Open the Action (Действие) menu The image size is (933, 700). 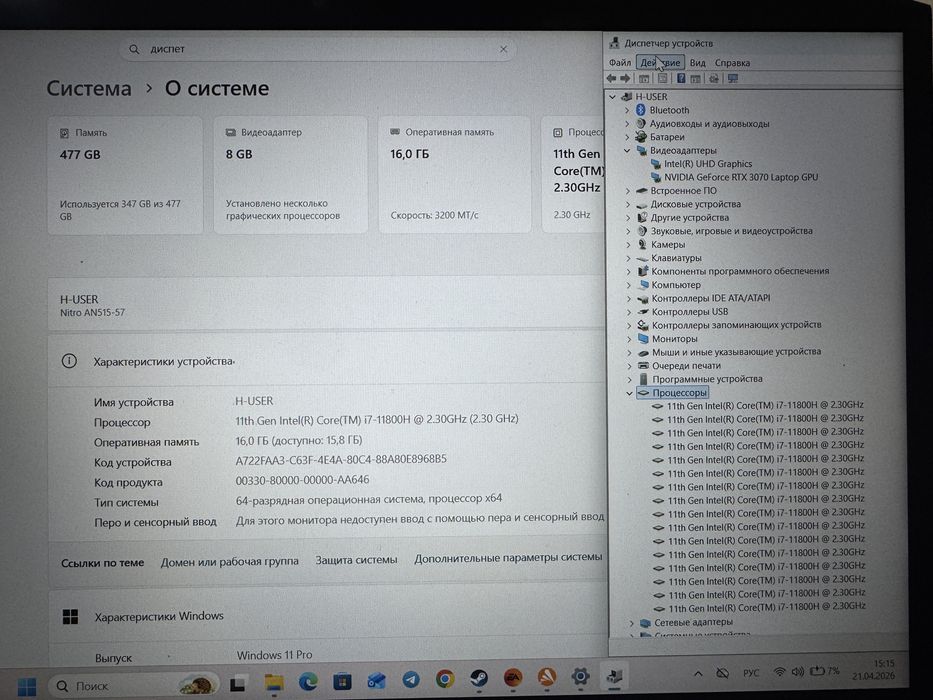pyautogui.click(x=660, y=62)
